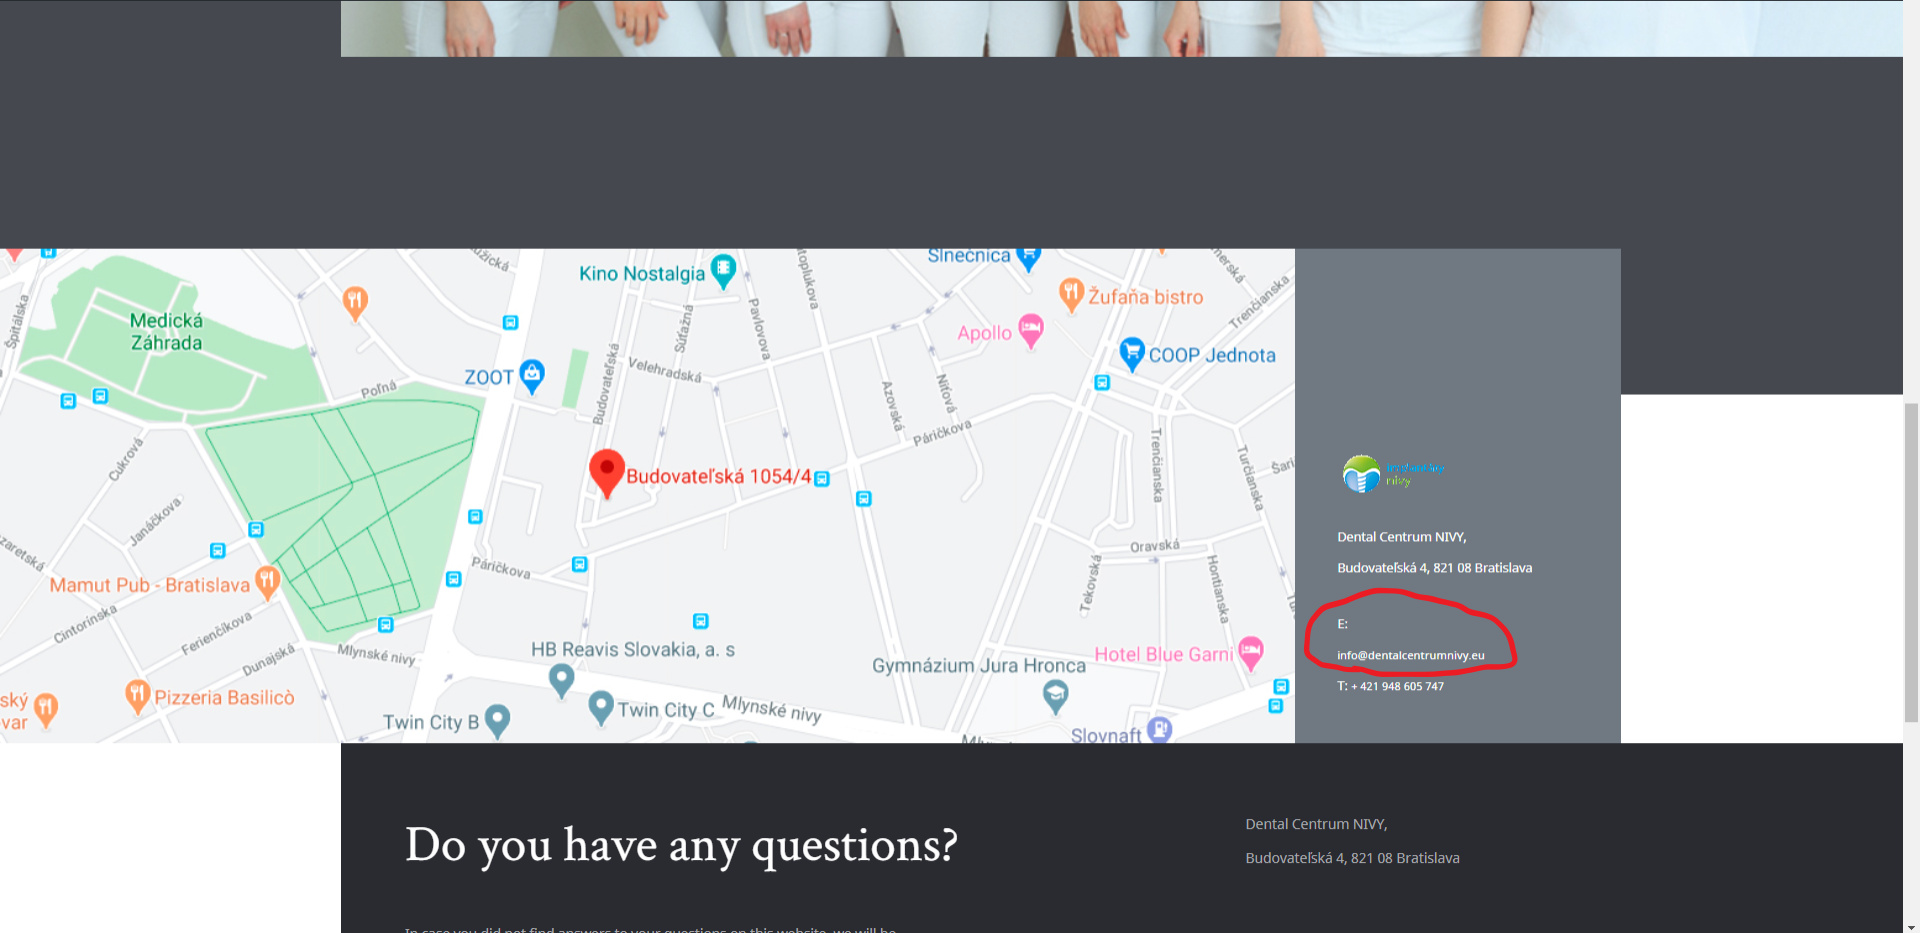1920x933 pixels.
Task: Click the Slnečnica shopping pin
Action: (1029, 258)
